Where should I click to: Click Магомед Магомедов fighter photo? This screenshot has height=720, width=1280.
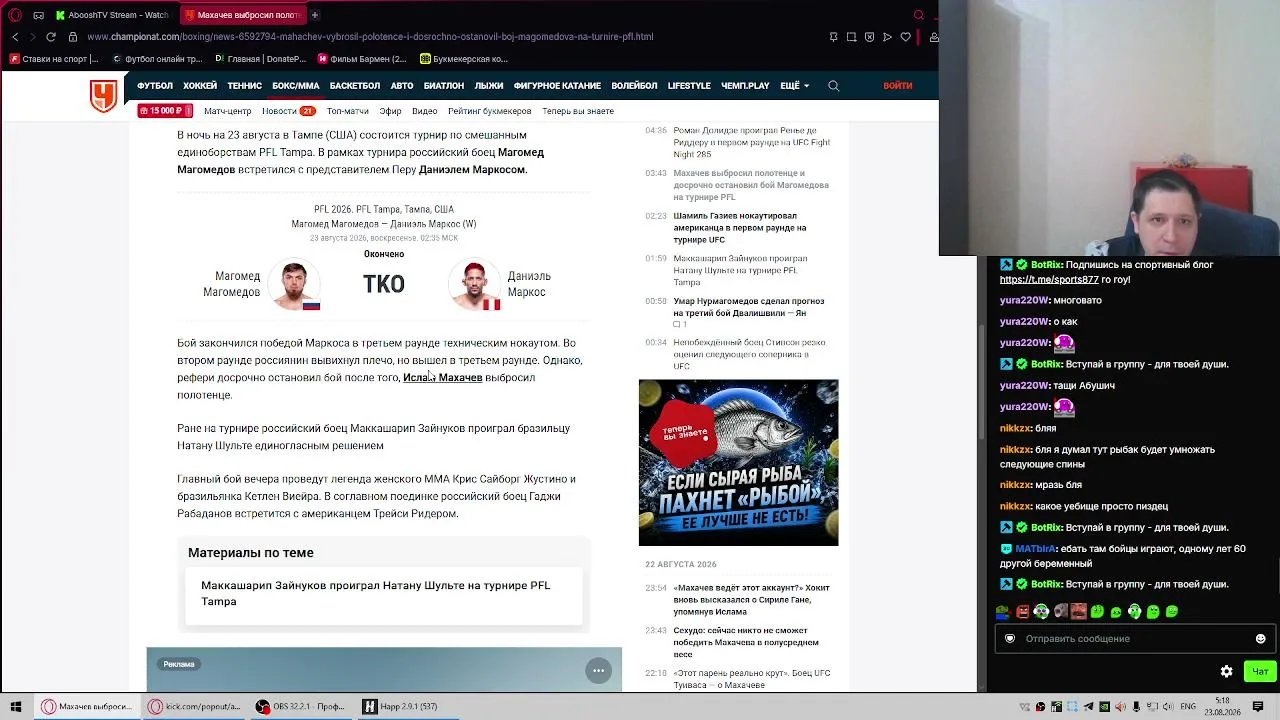(294, 284)
